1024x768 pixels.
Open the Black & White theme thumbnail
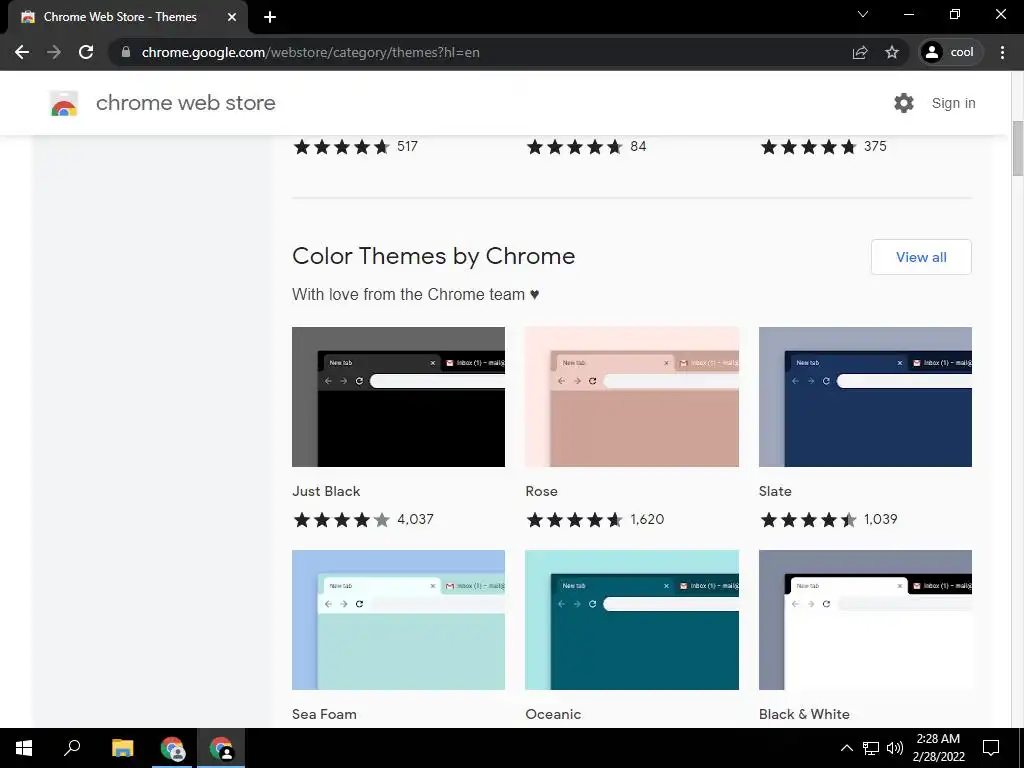865,620
